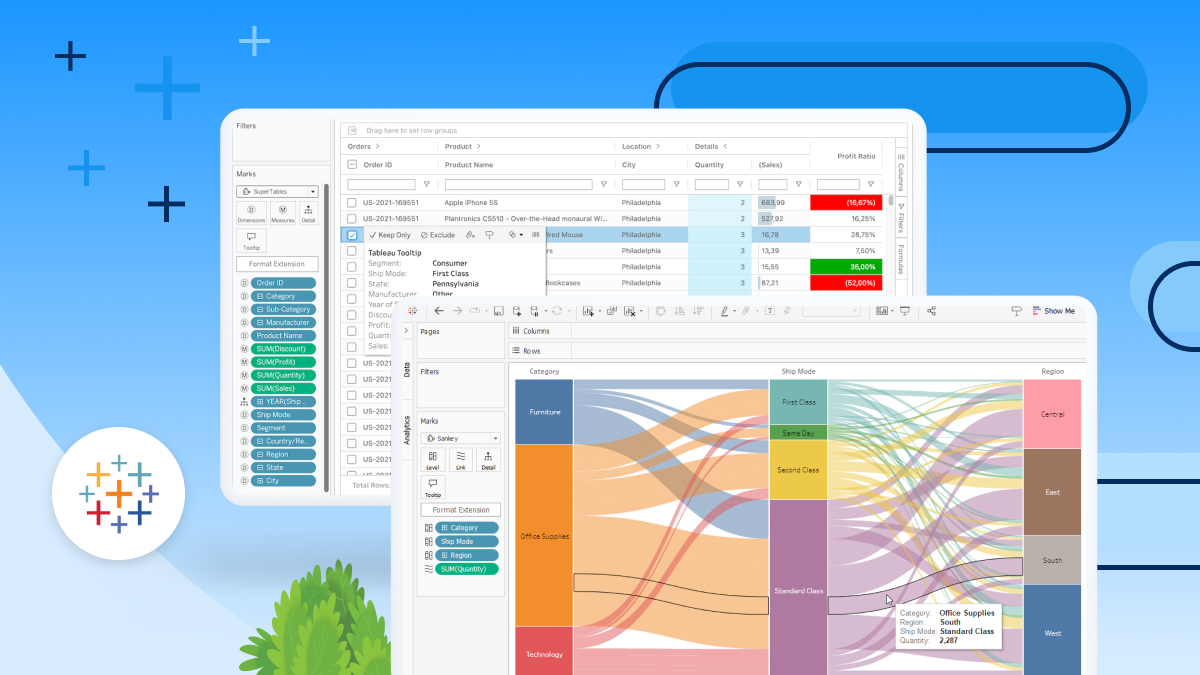This screenshot has height=675, width=1200.
Task: Click the Presentation Mode toolbar icon
Action: tap(905, 311)
